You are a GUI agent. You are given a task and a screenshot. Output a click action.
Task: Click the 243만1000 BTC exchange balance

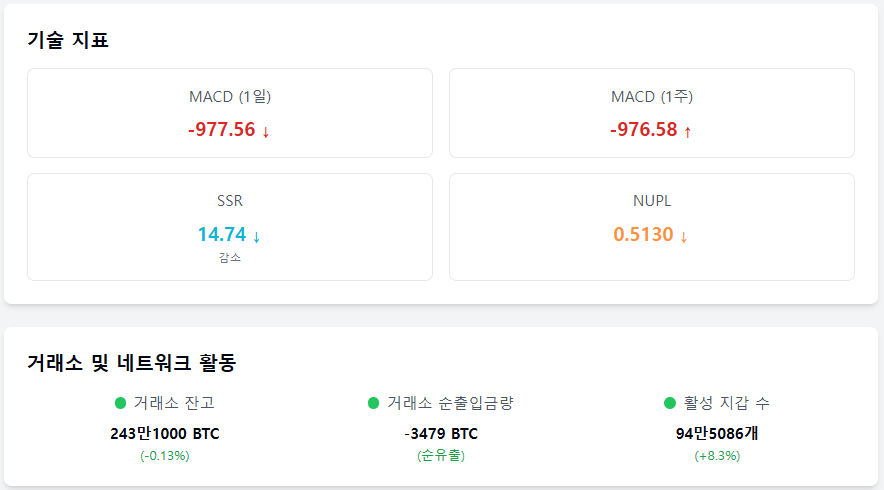pyautogui.click(x=165, y=434)
